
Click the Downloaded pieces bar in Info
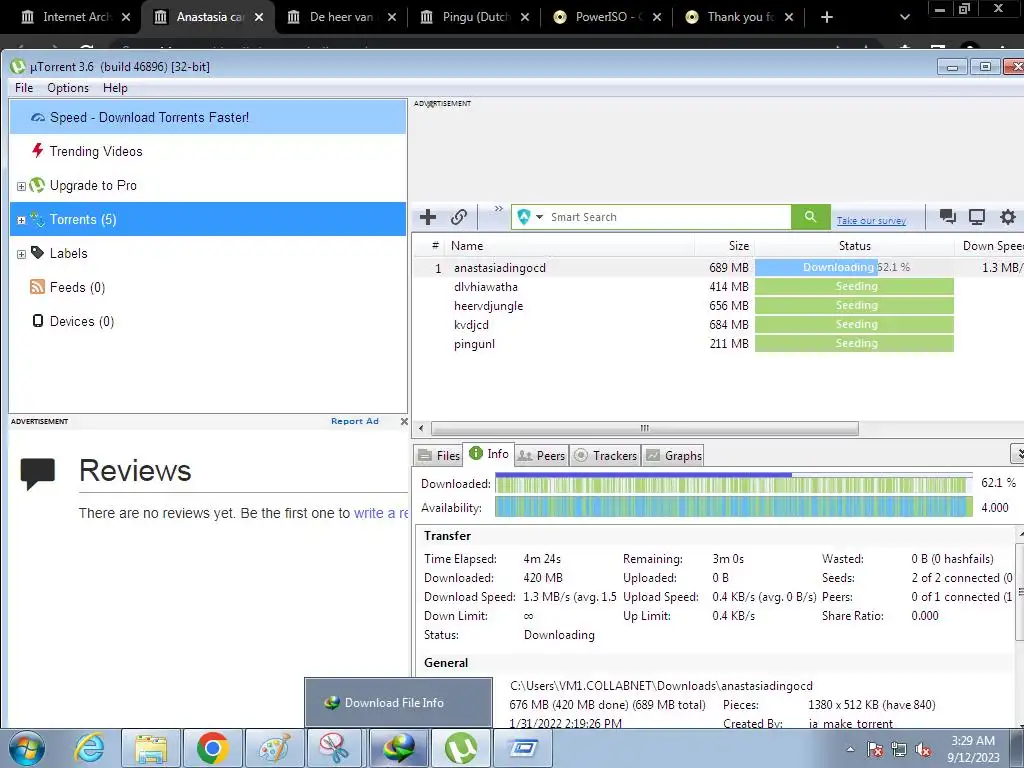click(x=733, y=484)
